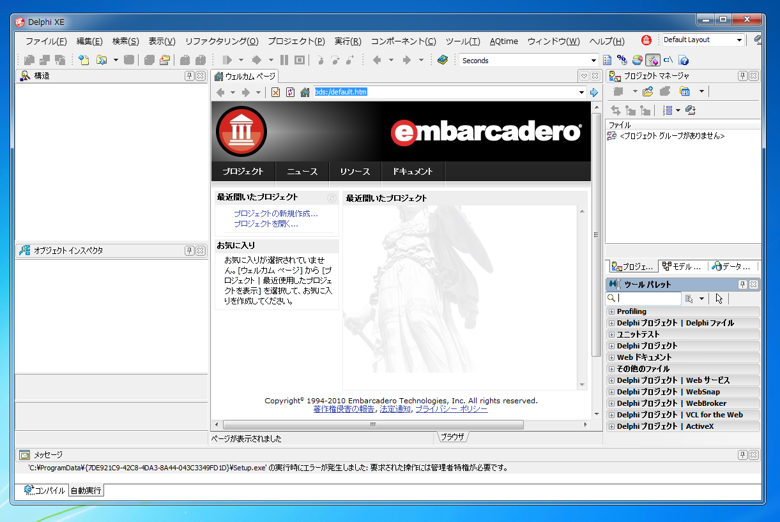Open the ファイル(F) menu
The image size is (780, 522).
(46, 41)
